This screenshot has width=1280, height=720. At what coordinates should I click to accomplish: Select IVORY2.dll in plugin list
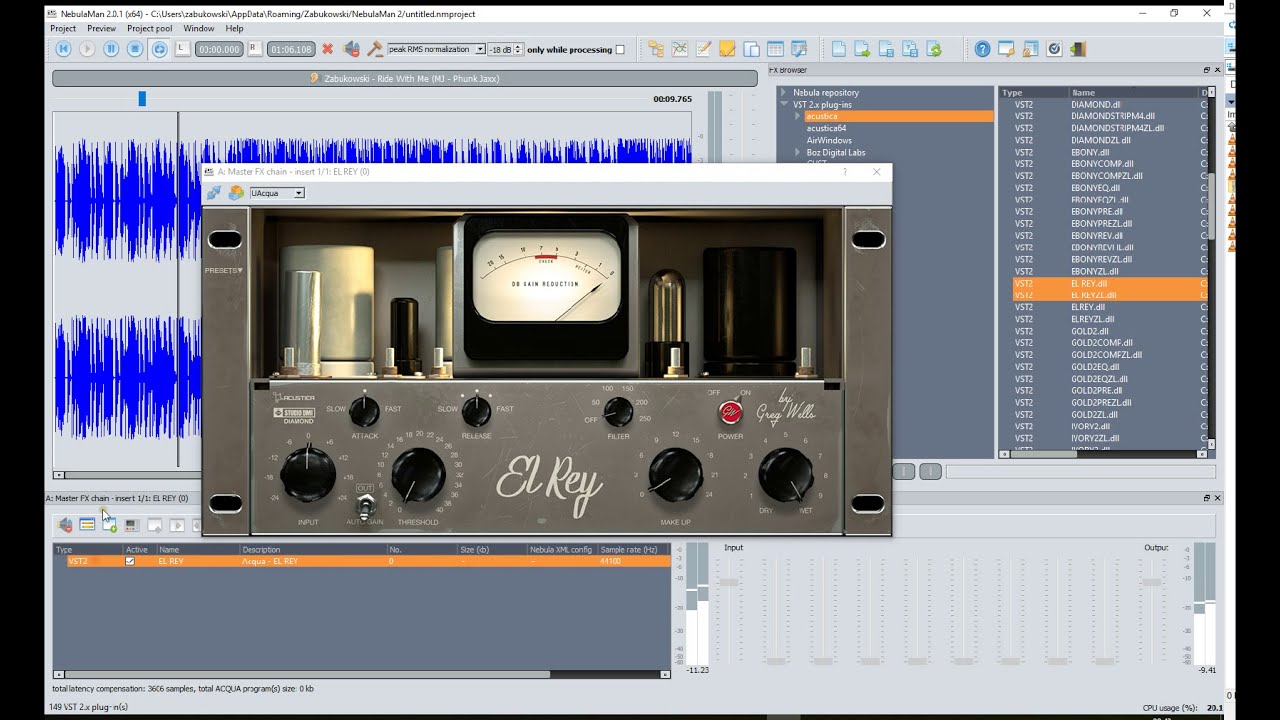(x=1090, y=426)
